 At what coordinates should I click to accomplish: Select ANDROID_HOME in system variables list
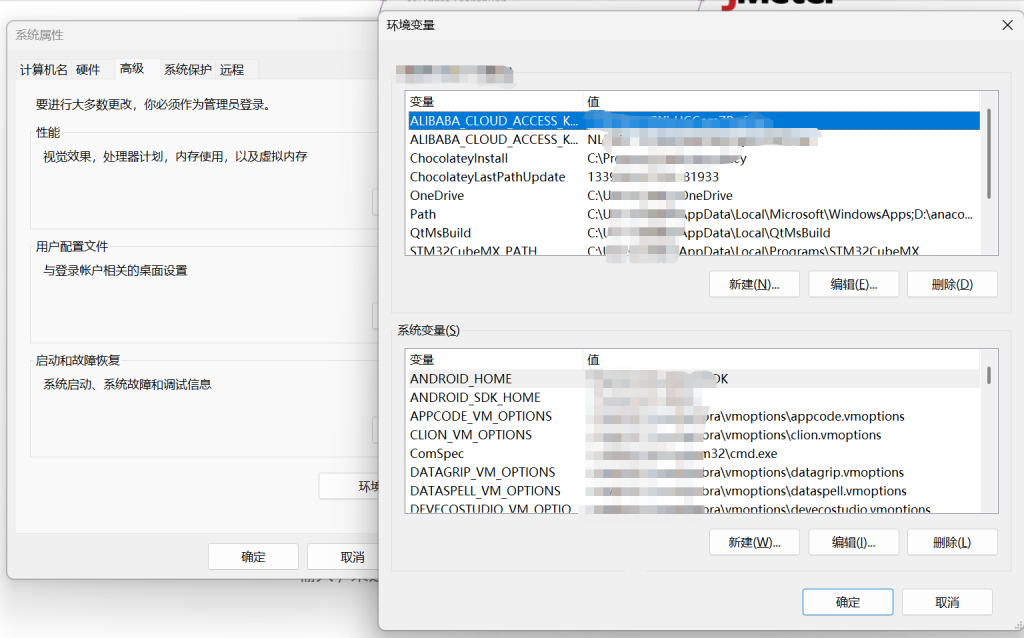[x=461, y=379]
